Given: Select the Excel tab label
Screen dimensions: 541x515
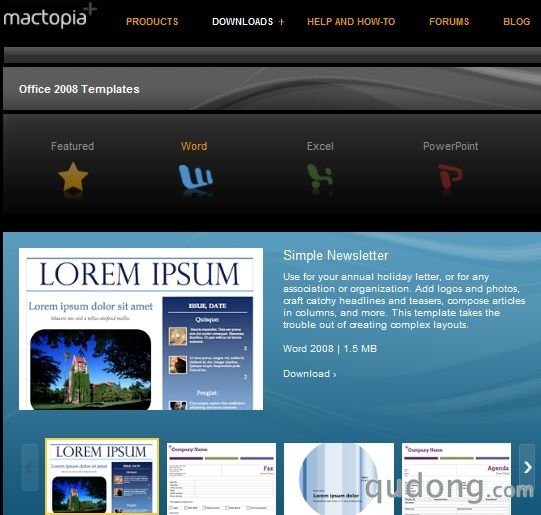Looking at the screenshot, I should click(x=320, y=146).
